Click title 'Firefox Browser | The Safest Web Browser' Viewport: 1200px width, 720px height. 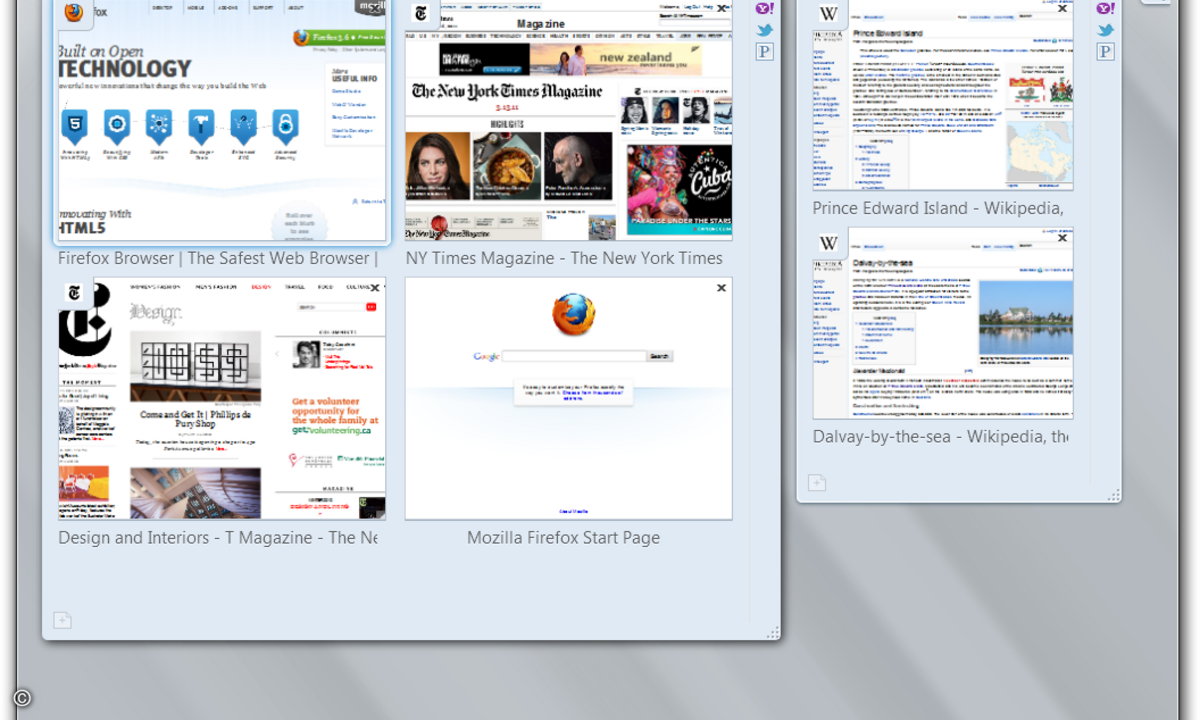pyautogui.click(x=218, y=258)
